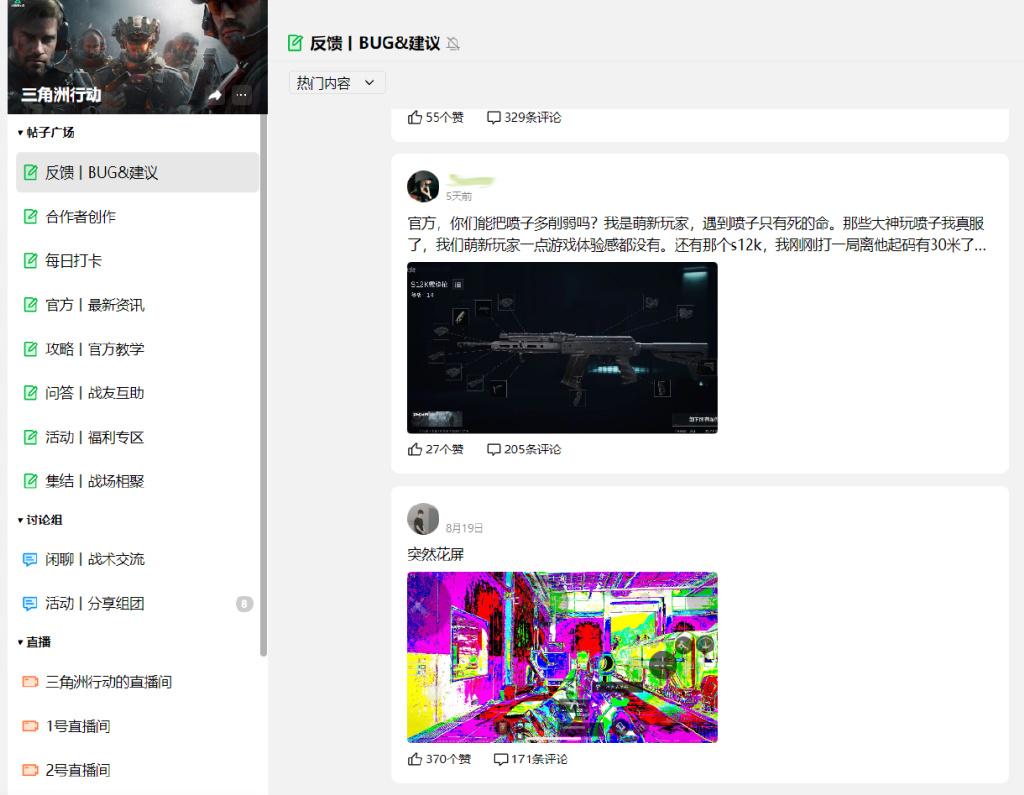Enter 三角洲行动的直播间 live room
This screenshot has height=795, width=1024.
click(108, 682)
